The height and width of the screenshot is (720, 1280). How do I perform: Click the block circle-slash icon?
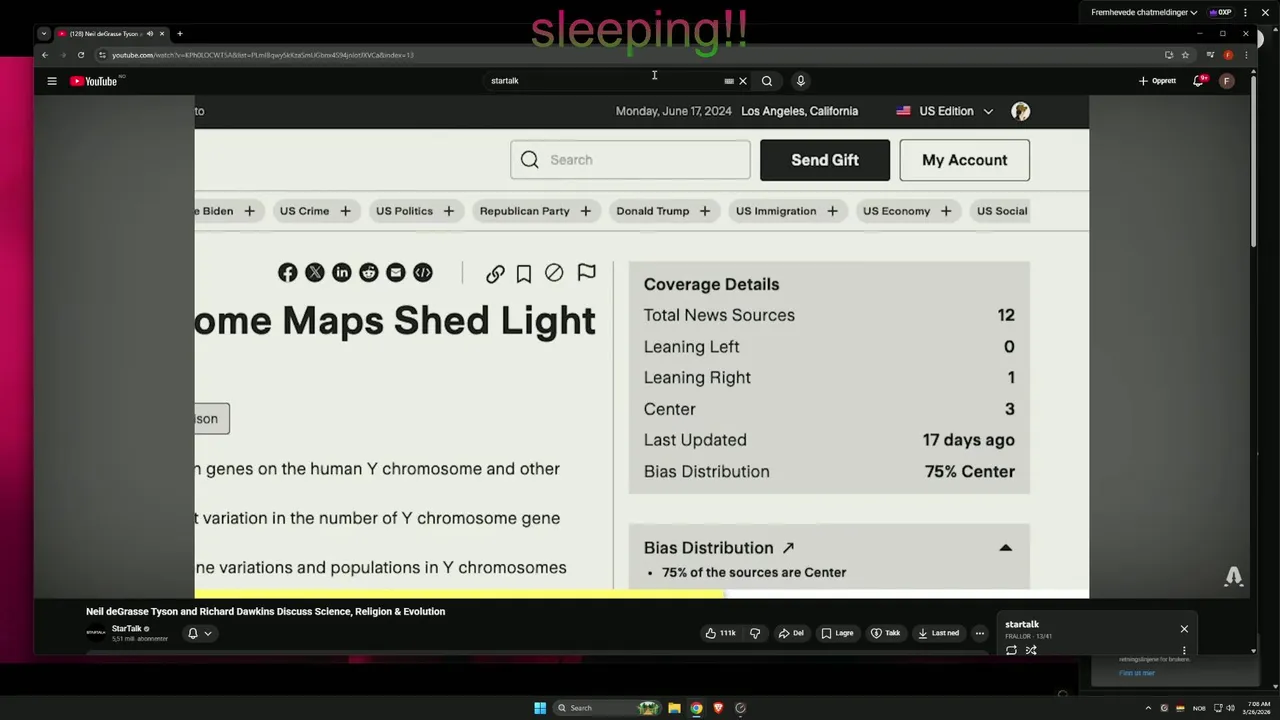[x=554, y=273]
